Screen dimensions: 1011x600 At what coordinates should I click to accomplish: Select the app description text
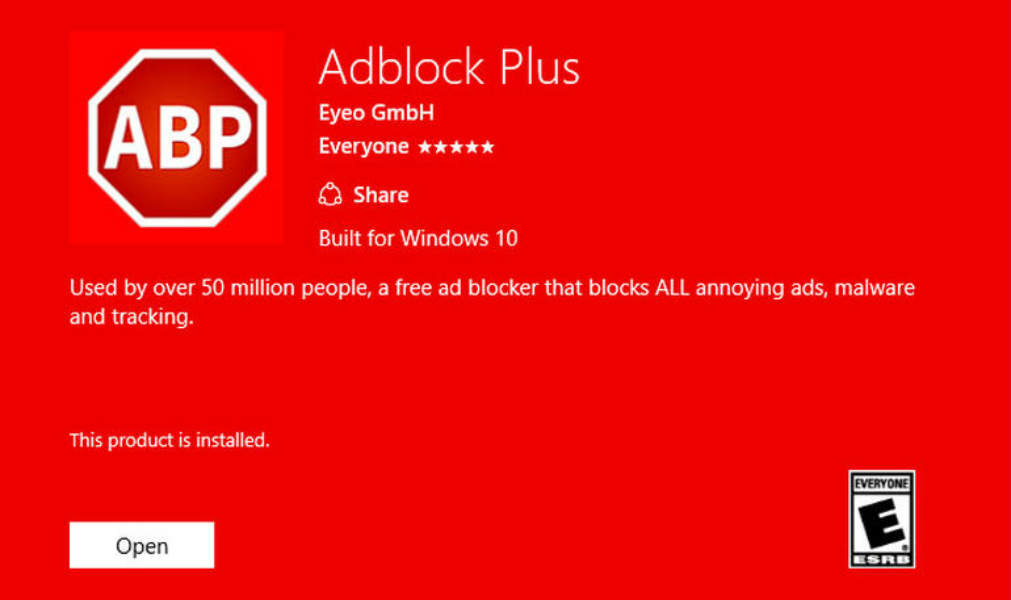[491, 288]
